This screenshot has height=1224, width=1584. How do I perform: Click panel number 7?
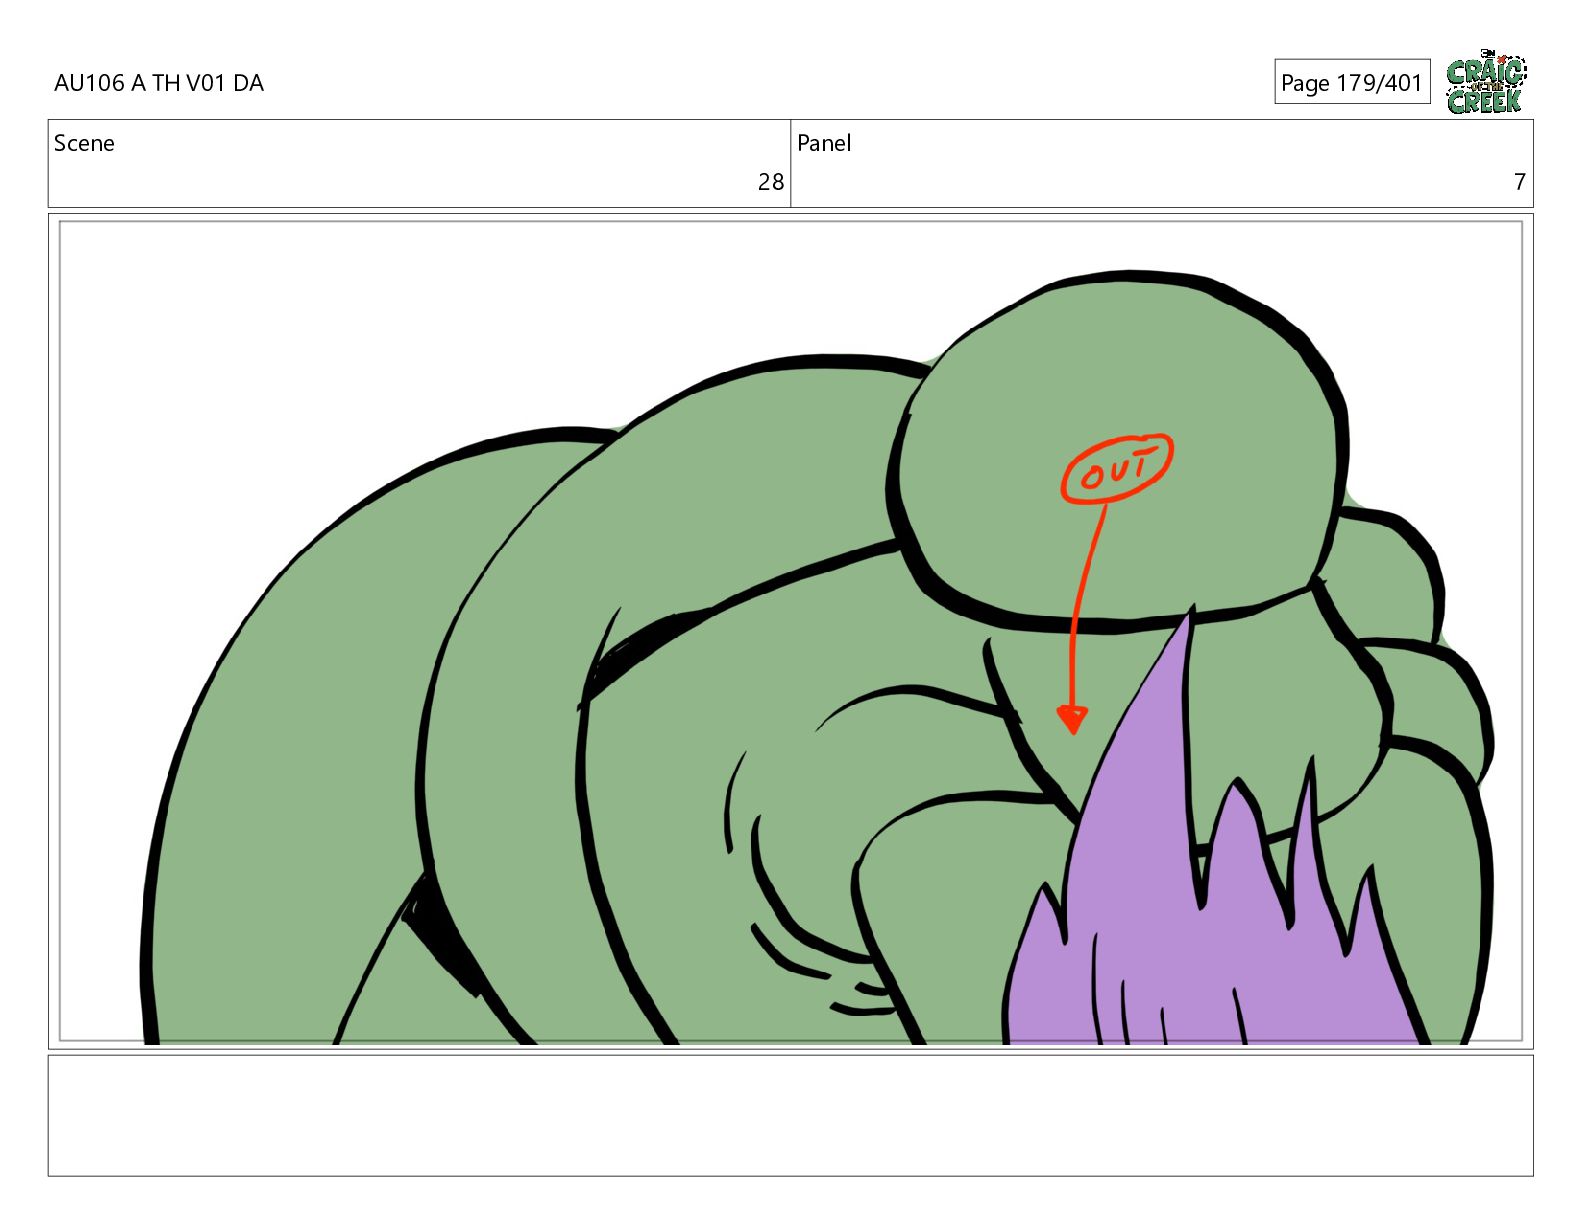[1520, 182]
